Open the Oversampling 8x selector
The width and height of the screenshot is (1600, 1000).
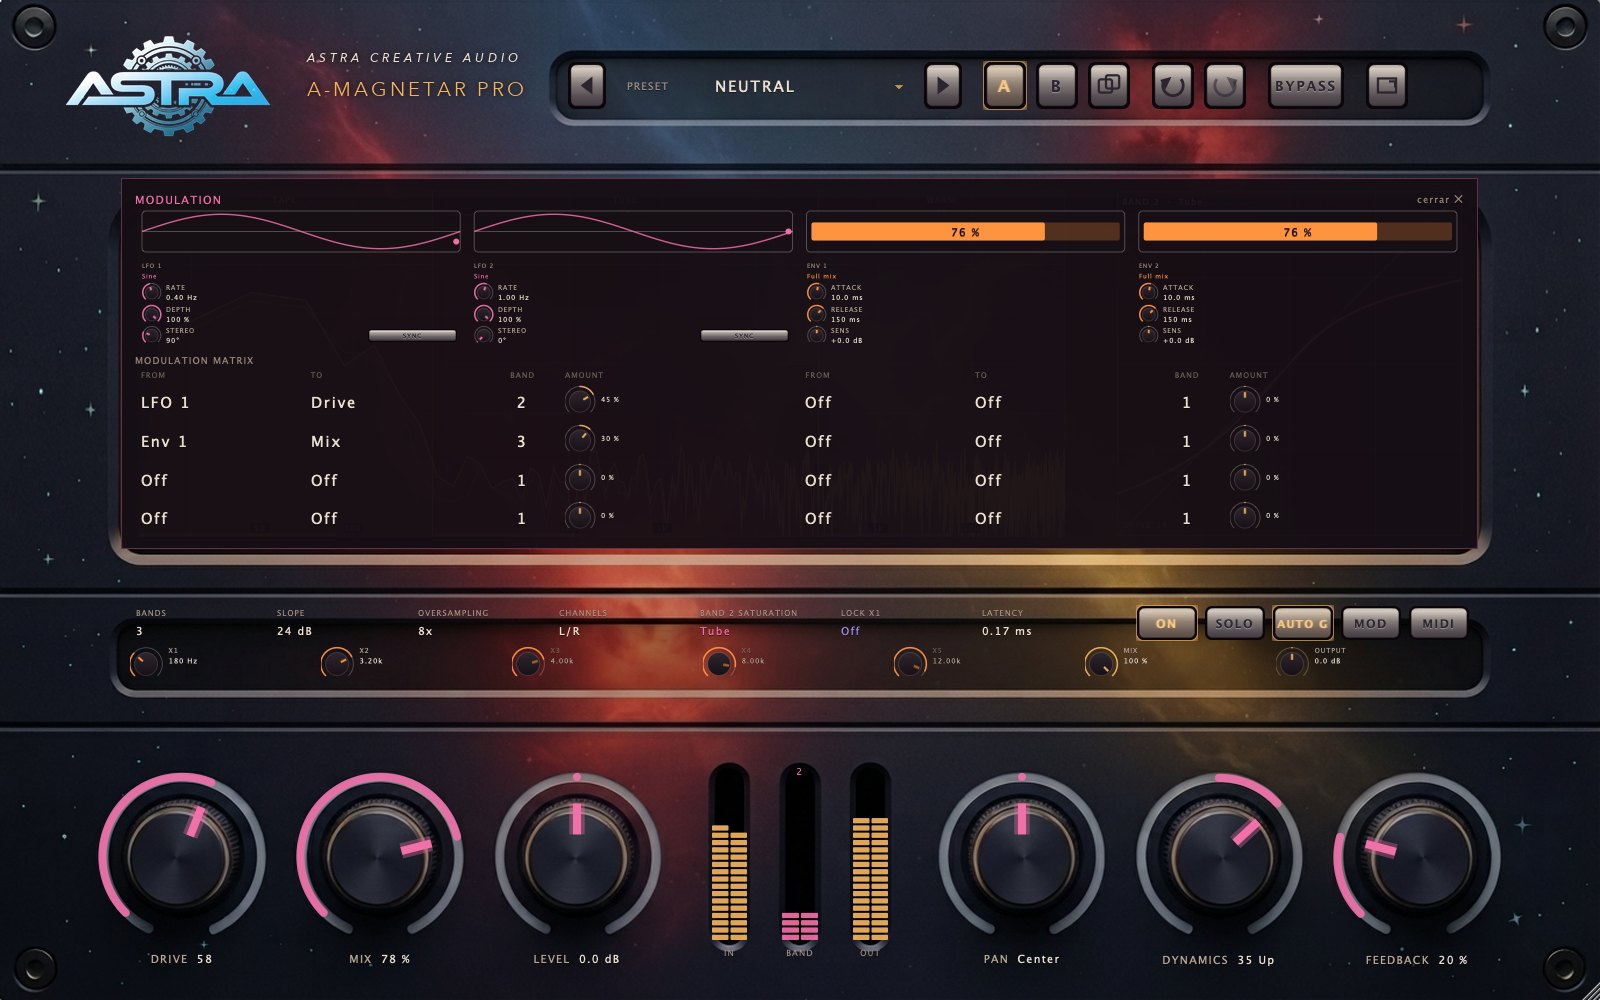click(425, 631)
